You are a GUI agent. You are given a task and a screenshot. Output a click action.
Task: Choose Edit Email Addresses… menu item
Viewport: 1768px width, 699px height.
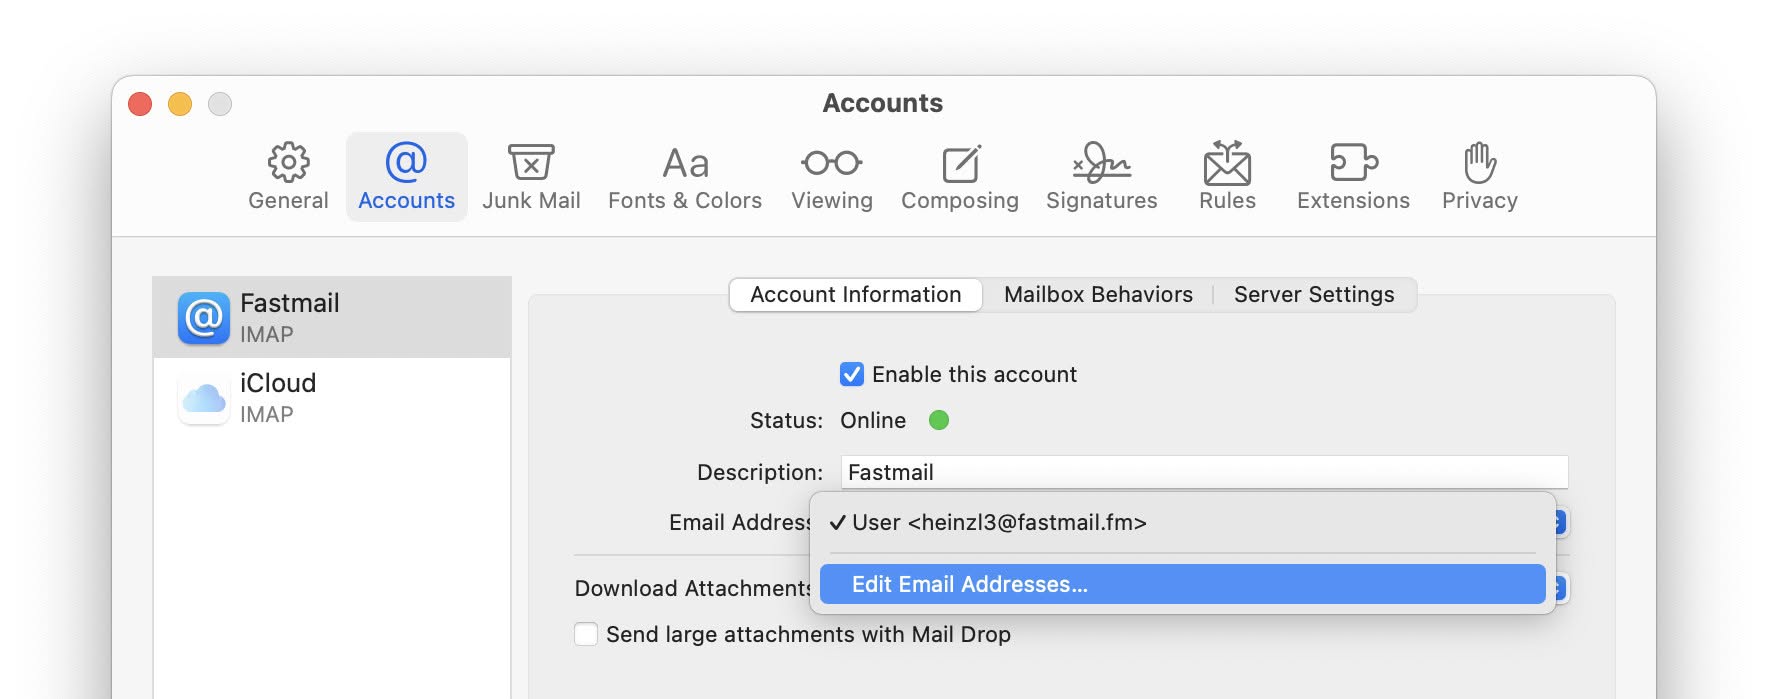(1183, 584)
